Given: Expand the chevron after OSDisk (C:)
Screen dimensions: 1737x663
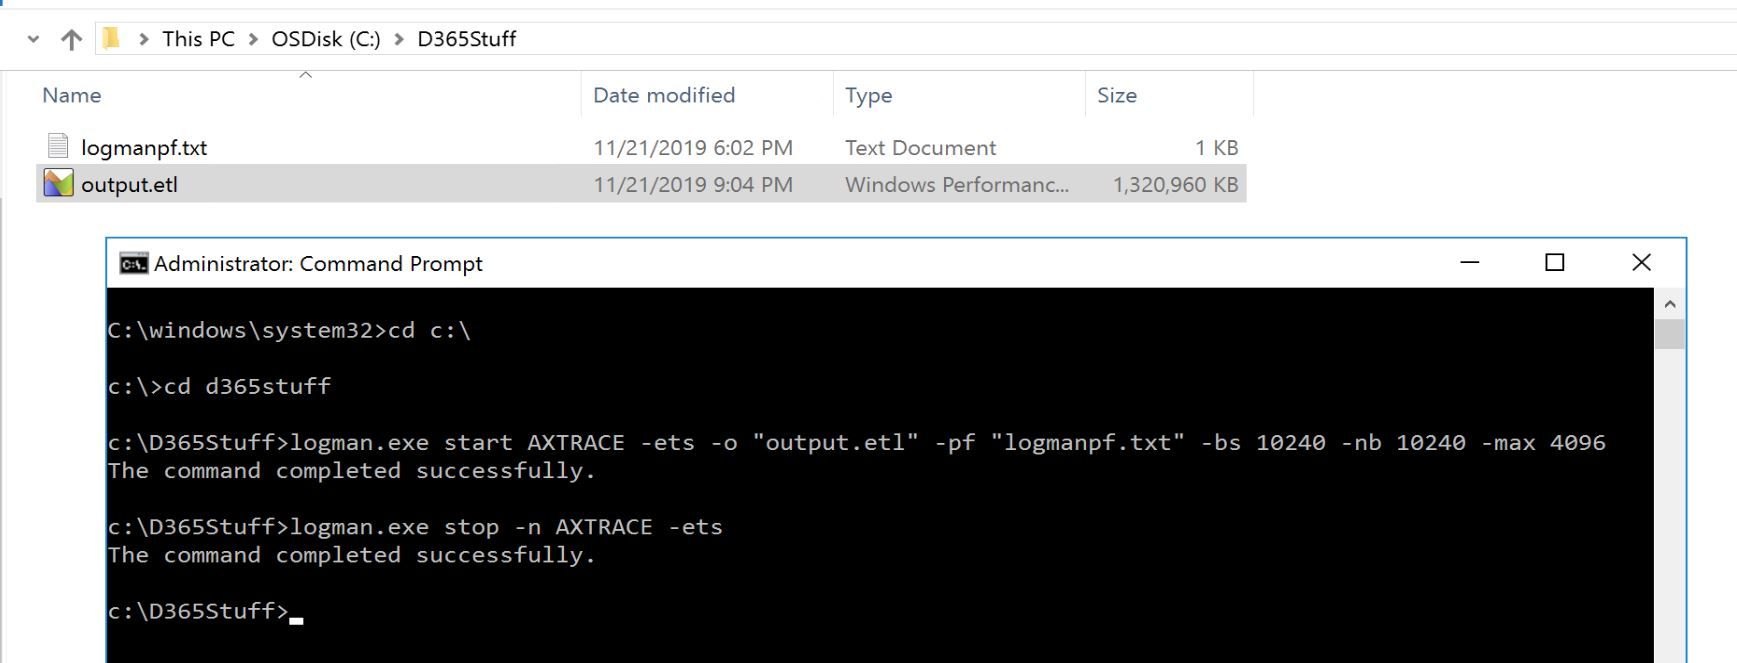Looking at the screenshot, I should pos(399,39).
